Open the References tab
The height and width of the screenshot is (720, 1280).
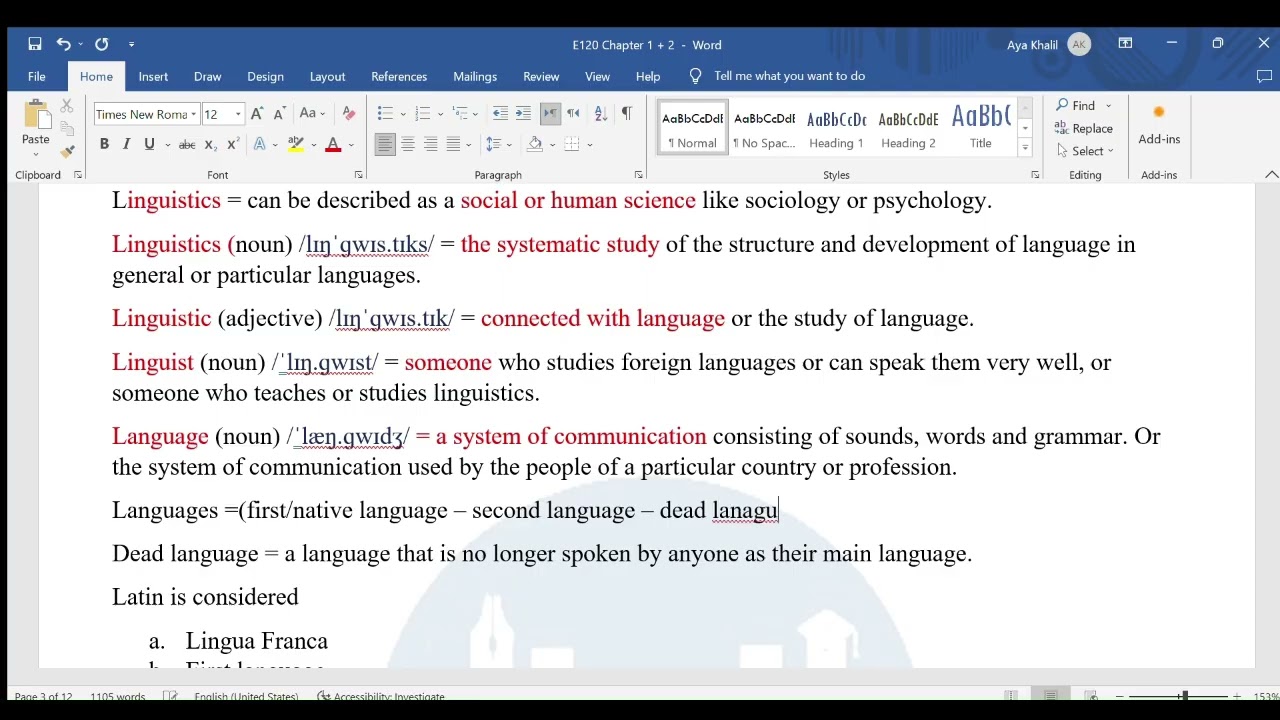click(x=399, y=76)
